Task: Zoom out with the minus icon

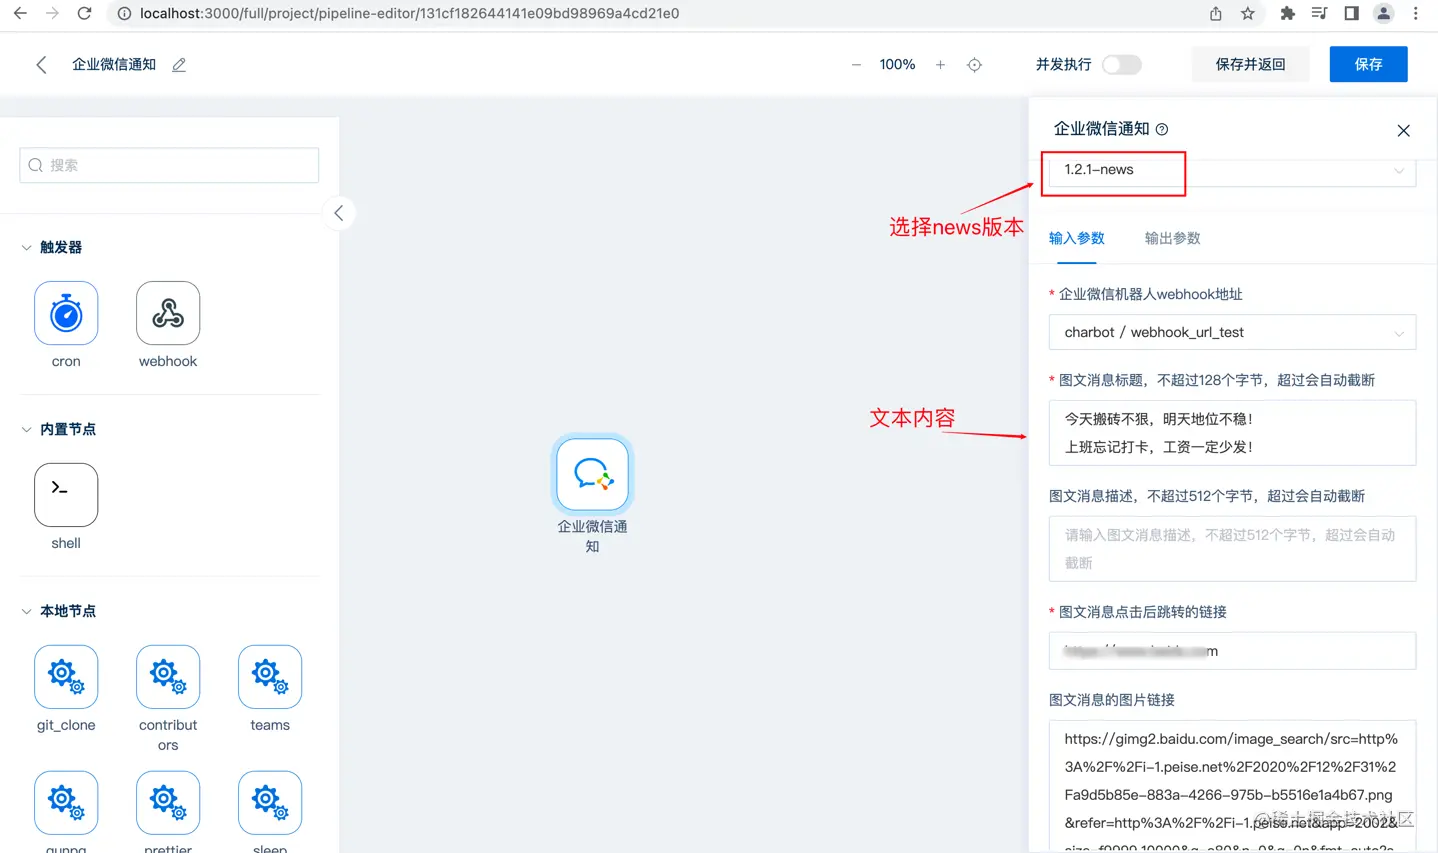Action: [x=856, y=65]
